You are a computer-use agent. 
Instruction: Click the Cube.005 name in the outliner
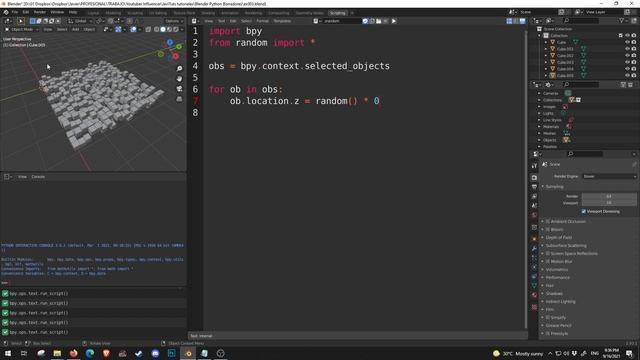coord(565,76)
